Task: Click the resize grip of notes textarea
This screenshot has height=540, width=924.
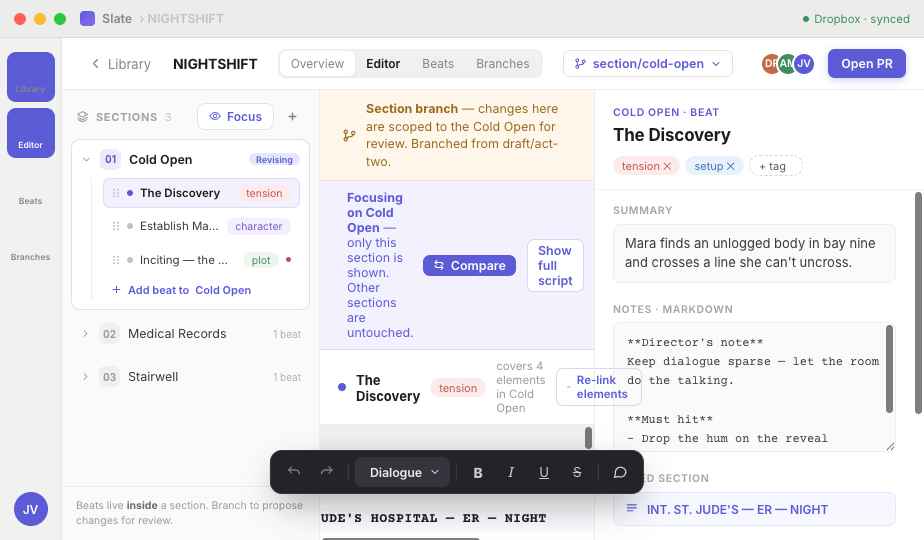Action: point(890,447)
